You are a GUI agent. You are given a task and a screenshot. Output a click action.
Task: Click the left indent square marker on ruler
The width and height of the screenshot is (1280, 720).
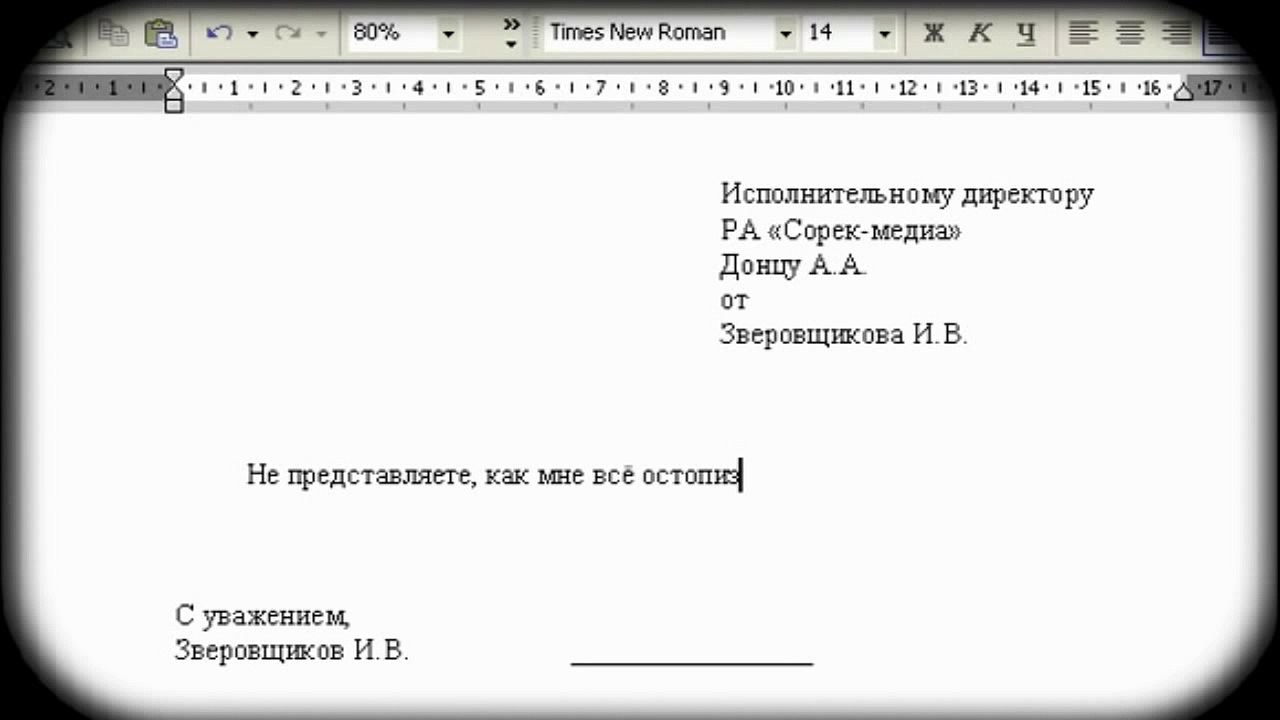pos(174,105)
